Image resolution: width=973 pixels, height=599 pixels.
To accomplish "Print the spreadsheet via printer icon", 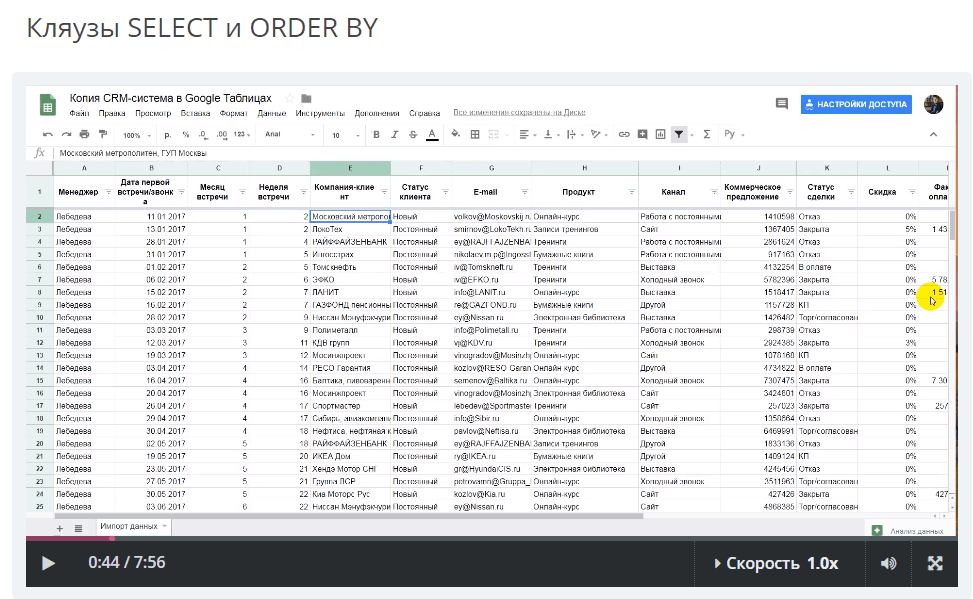I will point(84,134).
